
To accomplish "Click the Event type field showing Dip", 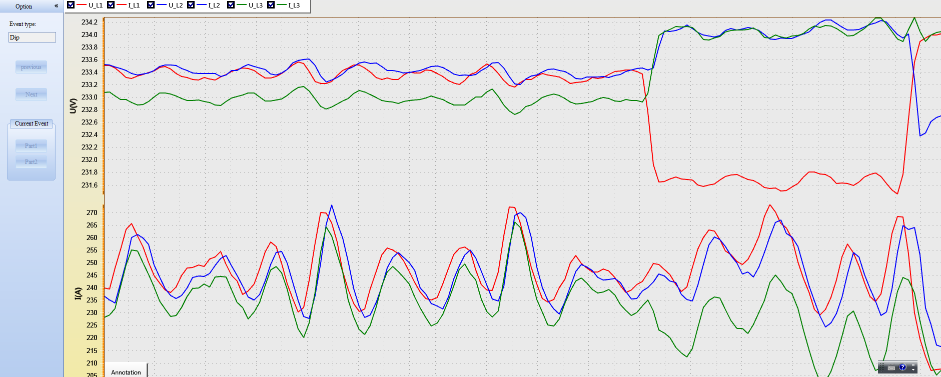I will point(32,37).
